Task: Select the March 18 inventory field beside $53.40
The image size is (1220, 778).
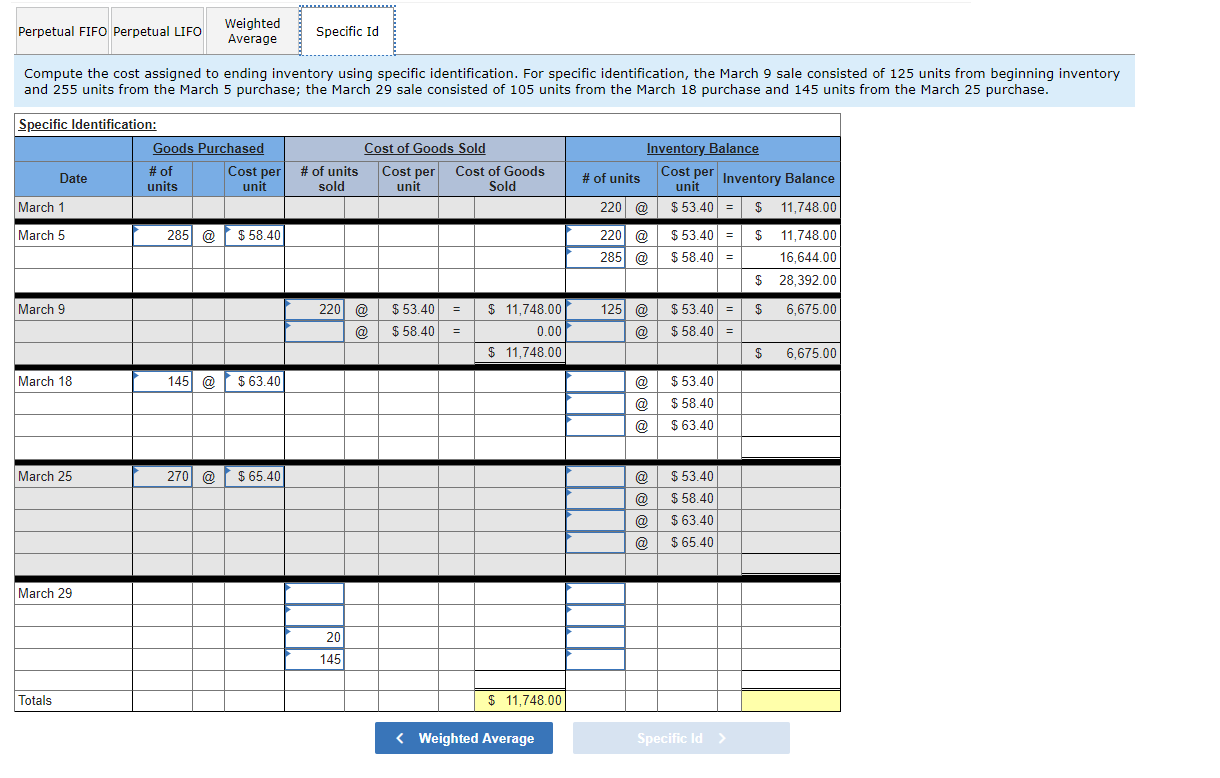Action: click(596, 381)
